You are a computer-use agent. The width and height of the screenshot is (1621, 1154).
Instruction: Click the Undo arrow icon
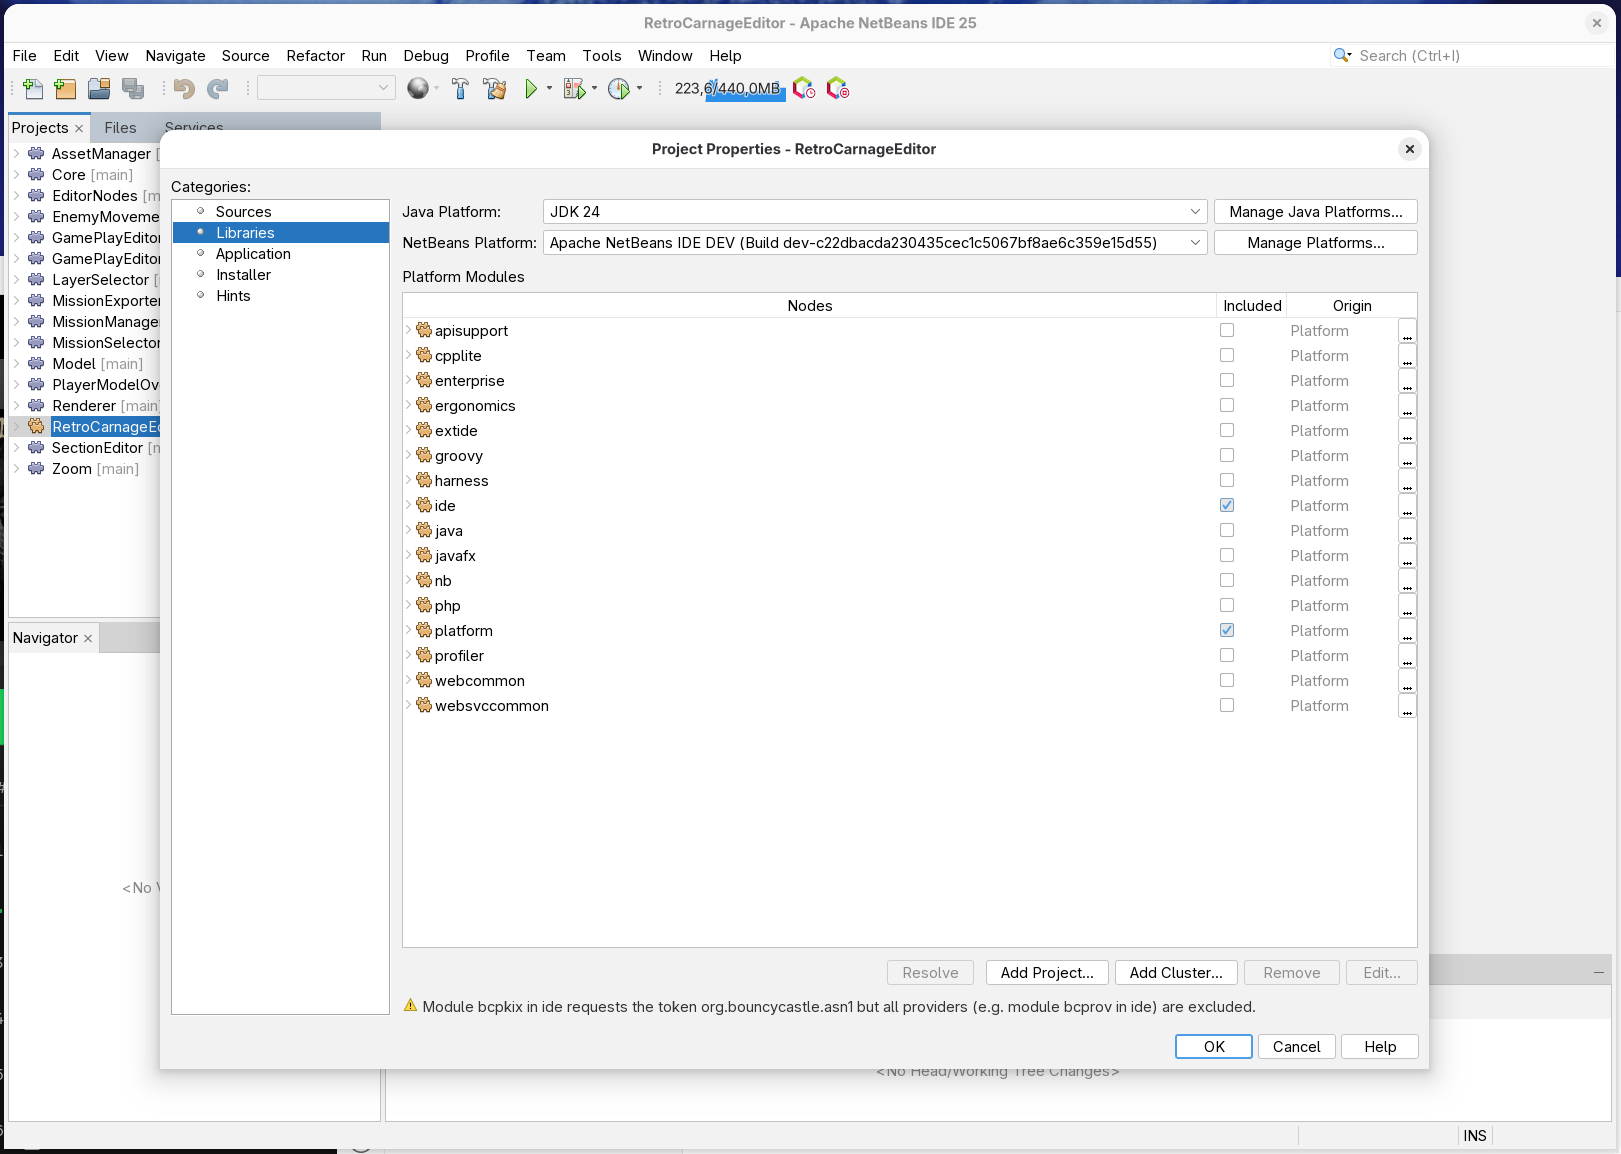[184, 89]
